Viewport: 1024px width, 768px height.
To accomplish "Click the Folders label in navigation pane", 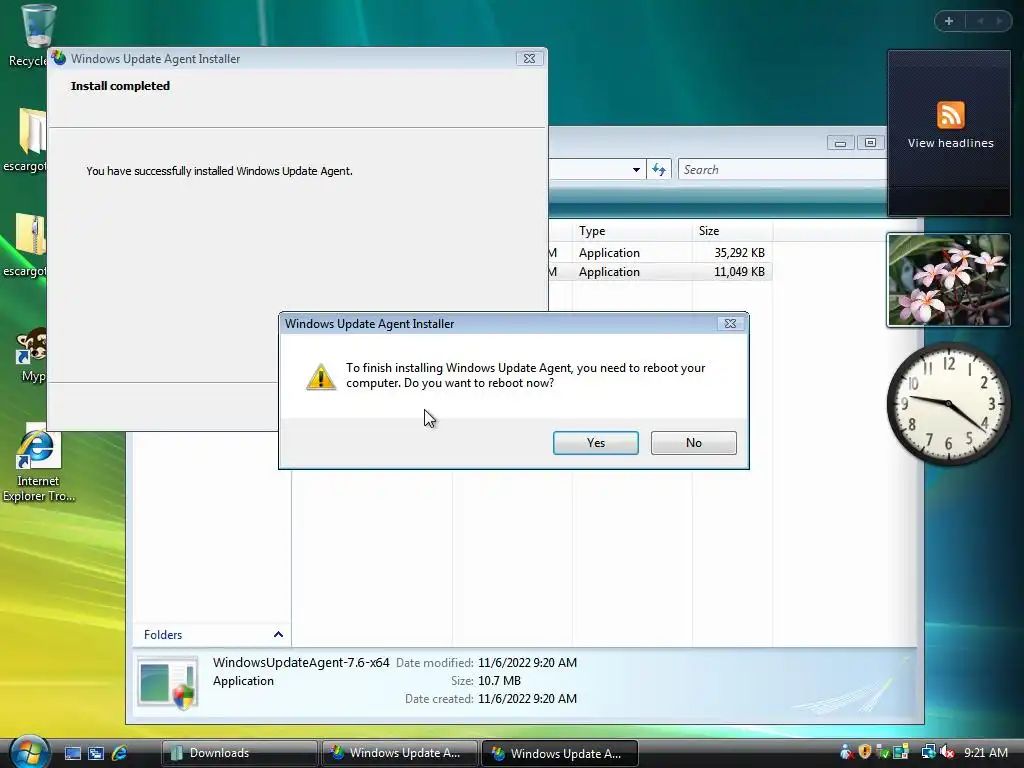I will coord(163,635).
